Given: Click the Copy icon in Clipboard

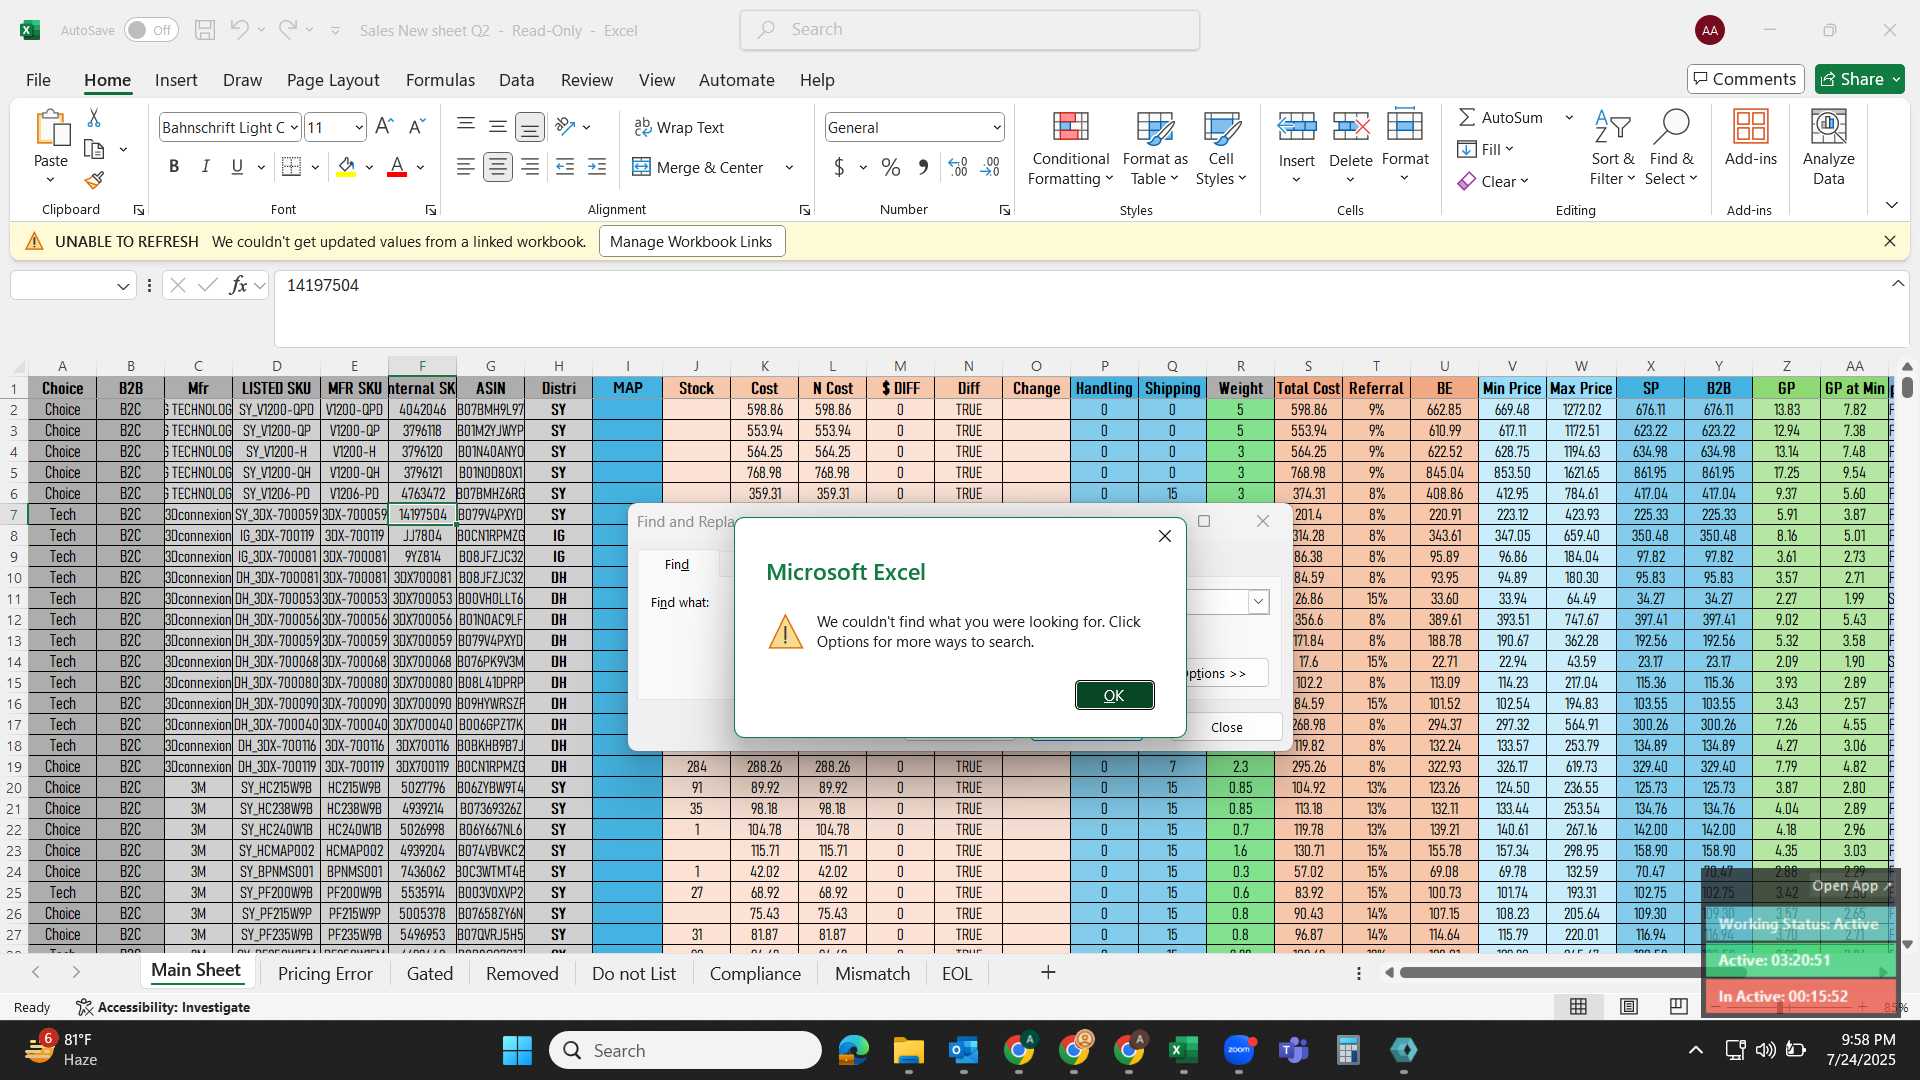Looking at the screenshot, I should [x=94, y=149].
